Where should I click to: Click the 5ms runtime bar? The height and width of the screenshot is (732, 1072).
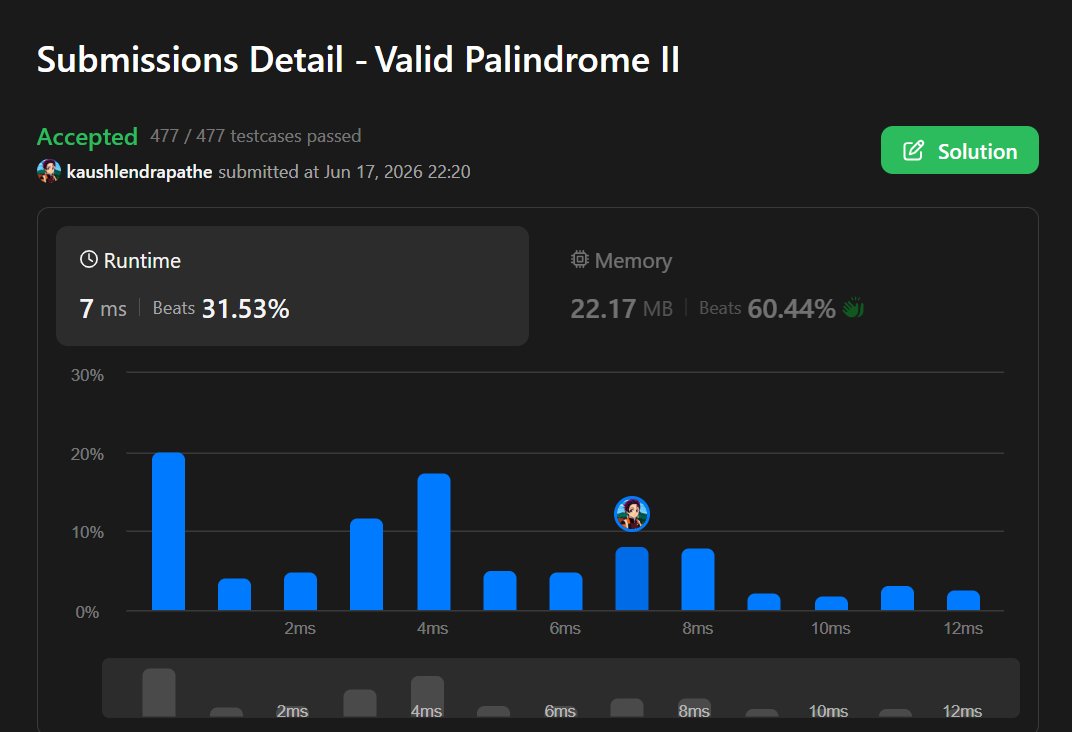(x=500, y=591)
